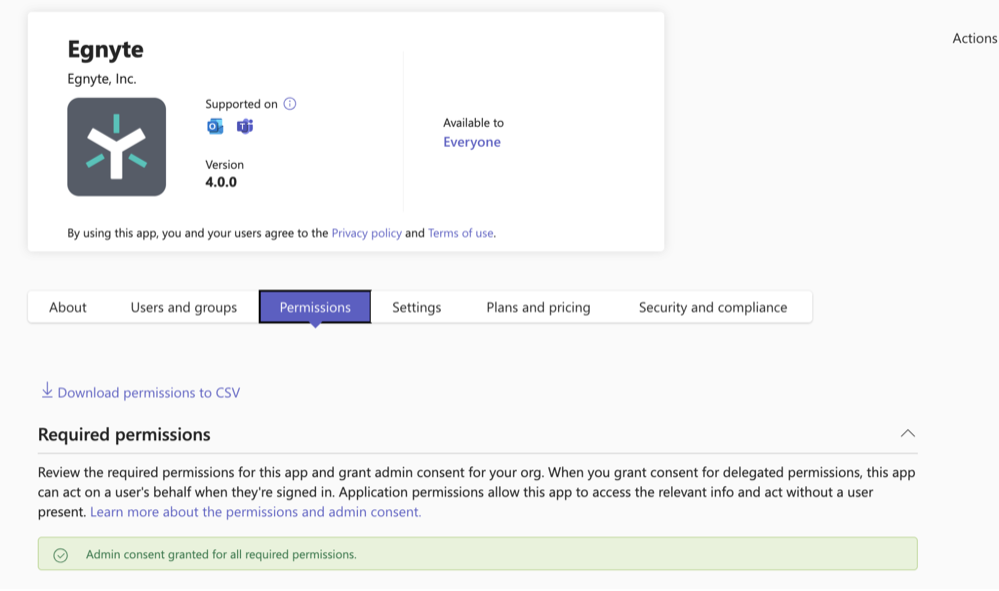View the Security and compliance tab
The width and height of the screenshot is (999, 591).
coord(712,307)
